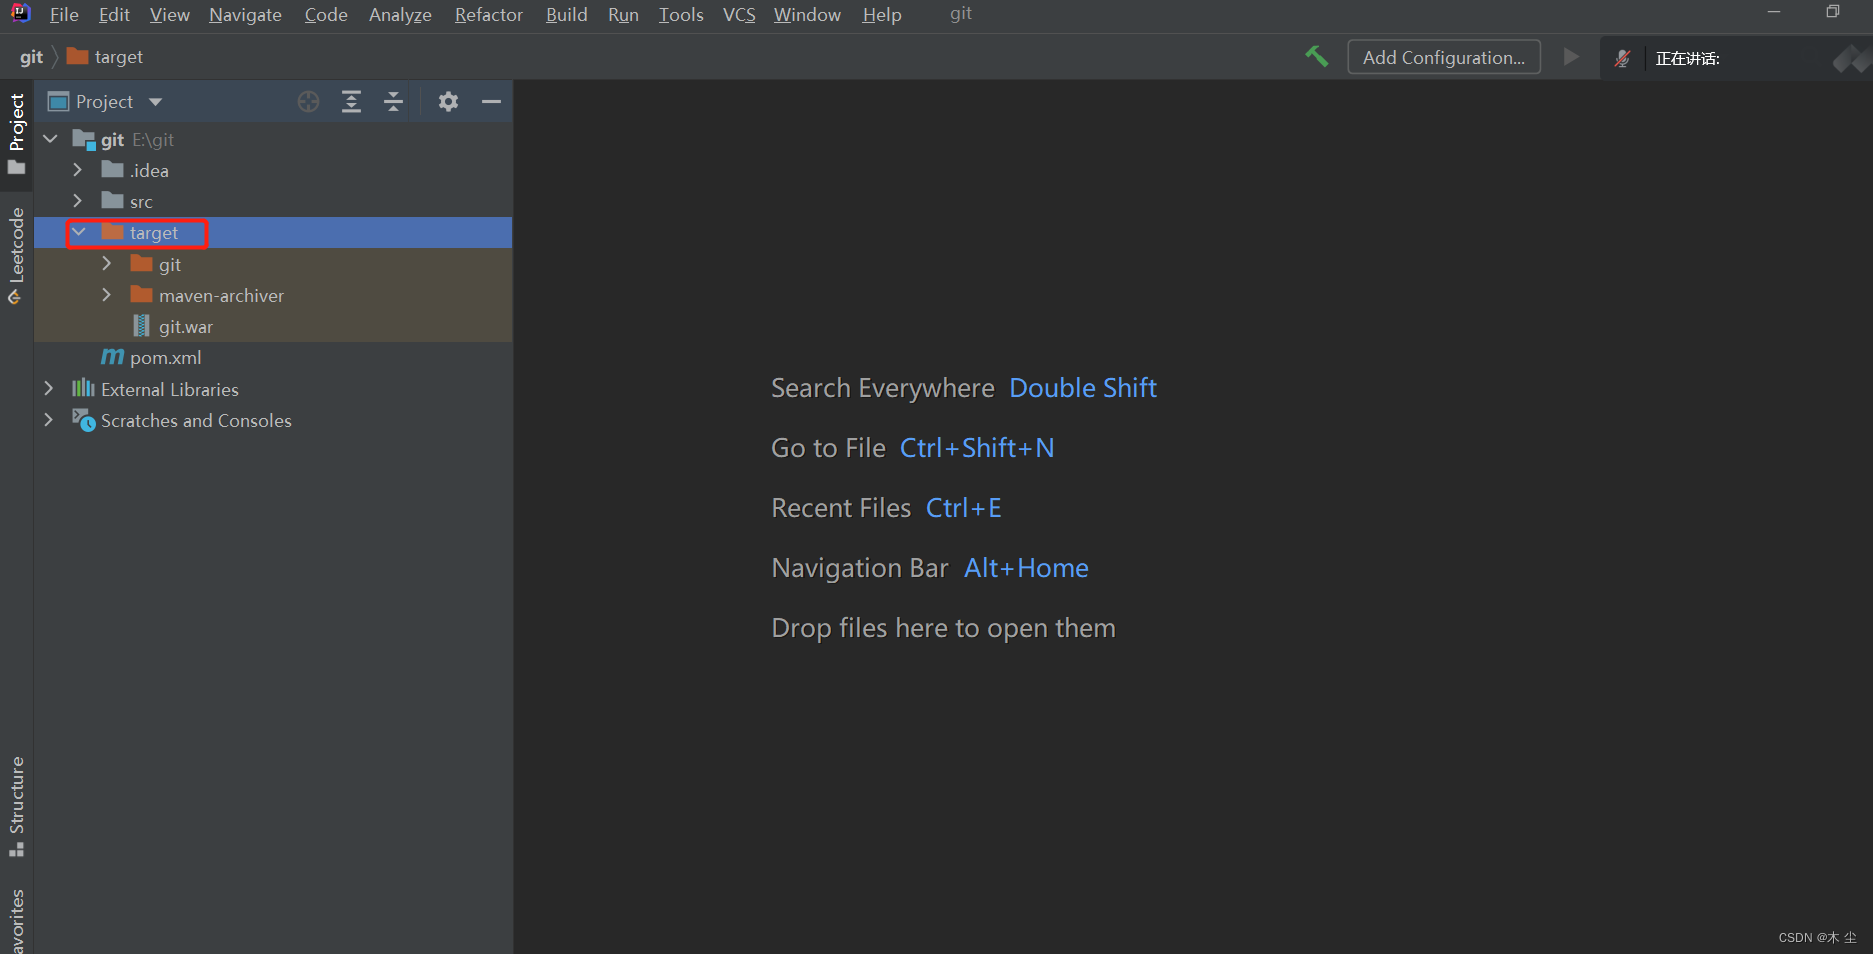
Task: Click the Ctrl+Shift+N shortcut text
Action: coord(977,448)
